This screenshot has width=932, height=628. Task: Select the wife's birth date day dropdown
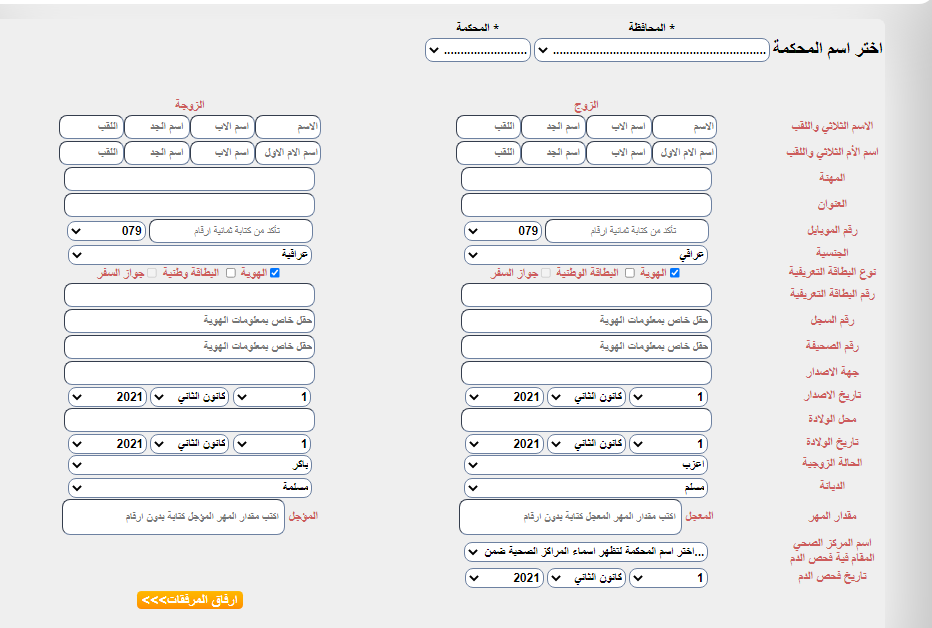tap(272, 444)
